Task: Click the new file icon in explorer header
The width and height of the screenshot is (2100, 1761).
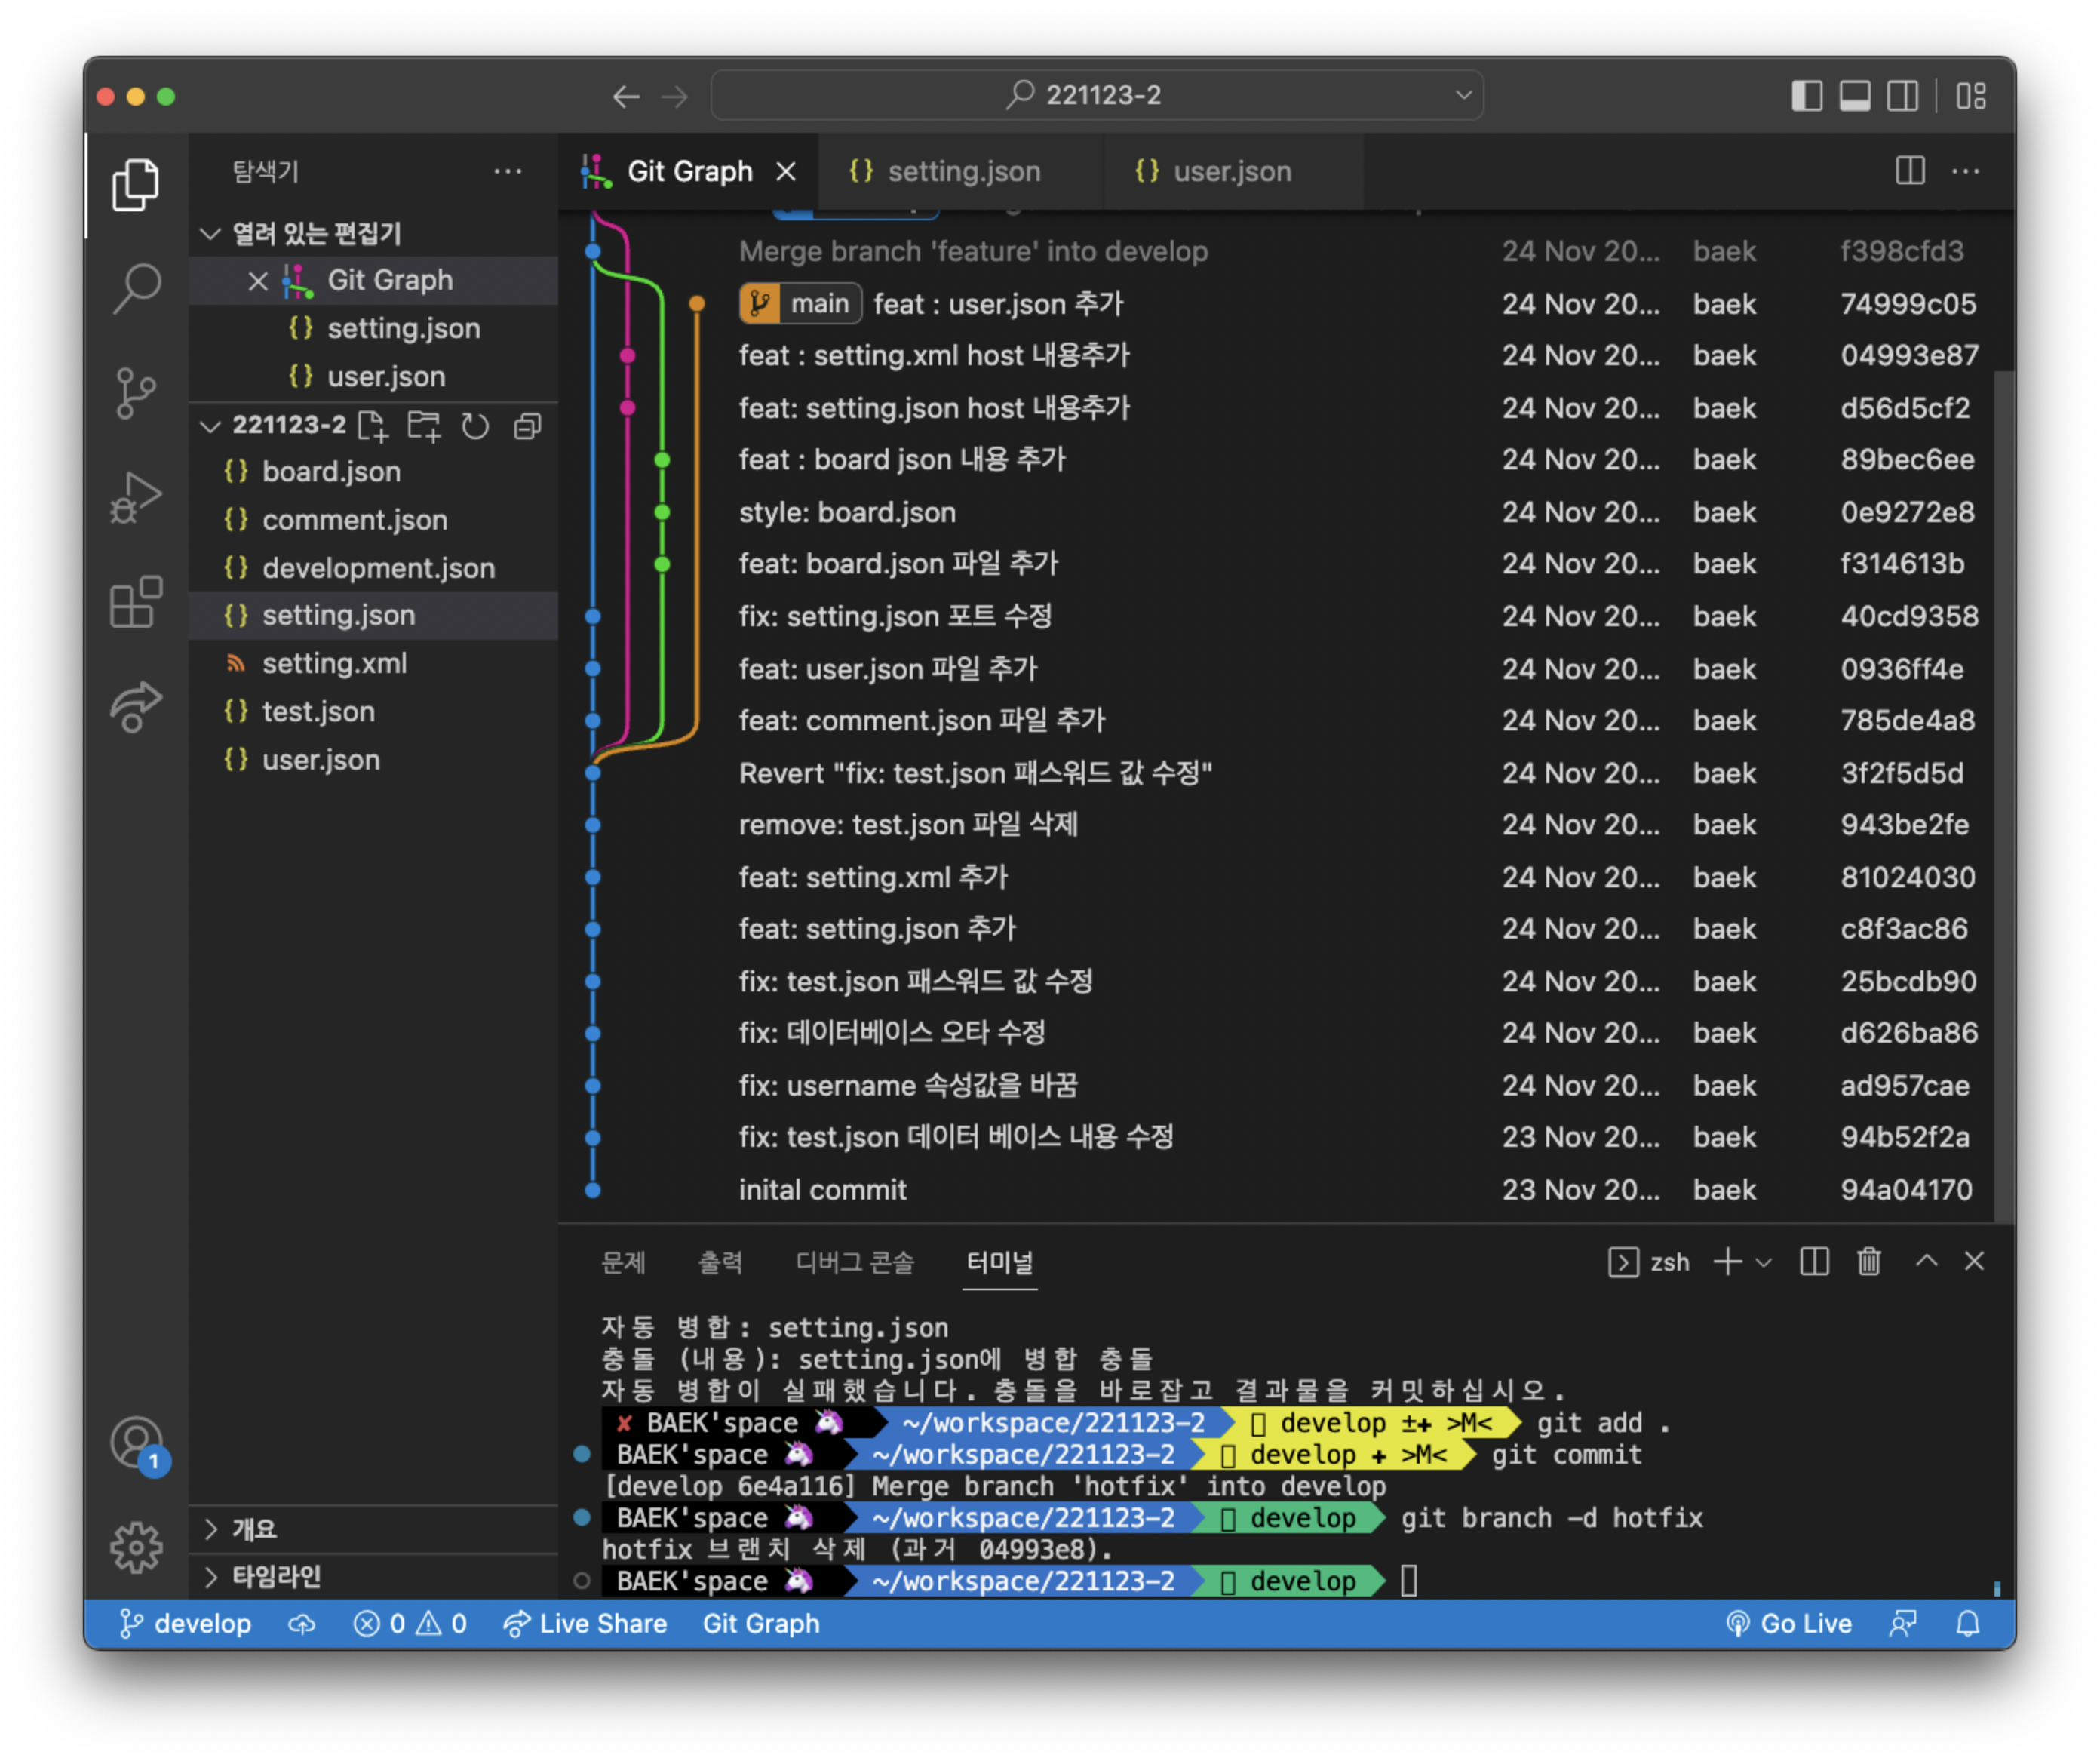Action: click(373, 427)
